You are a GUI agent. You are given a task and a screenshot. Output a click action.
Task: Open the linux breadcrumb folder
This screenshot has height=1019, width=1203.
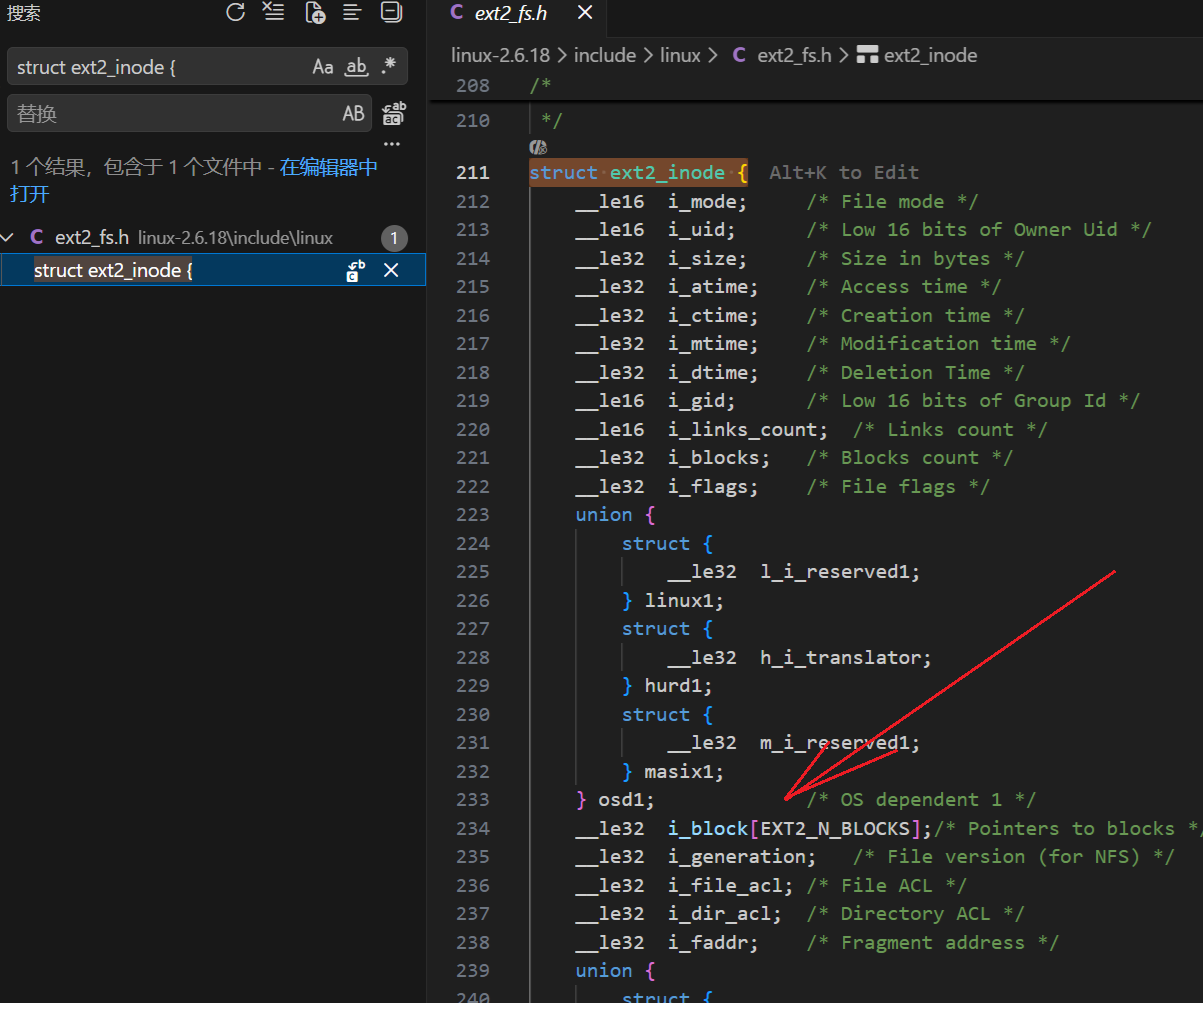(680, 55)
